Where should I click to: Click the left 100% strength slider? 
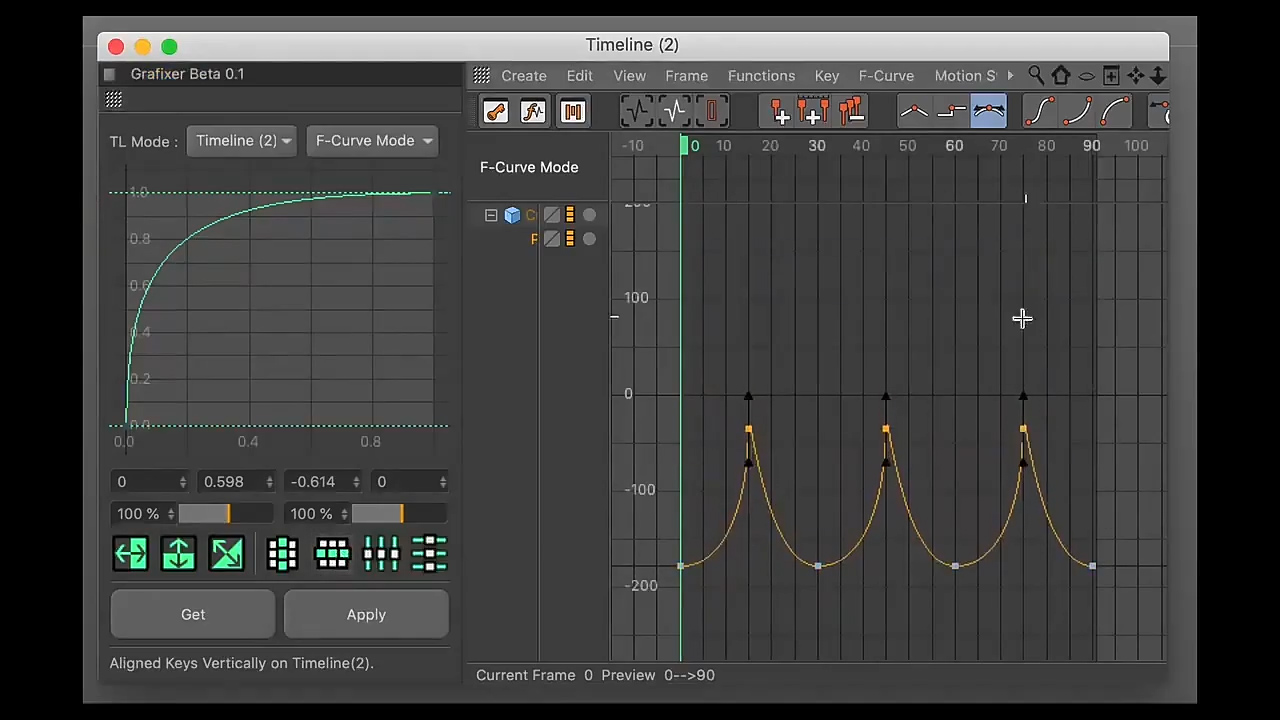pyautogui.click(x=204, y=514)
